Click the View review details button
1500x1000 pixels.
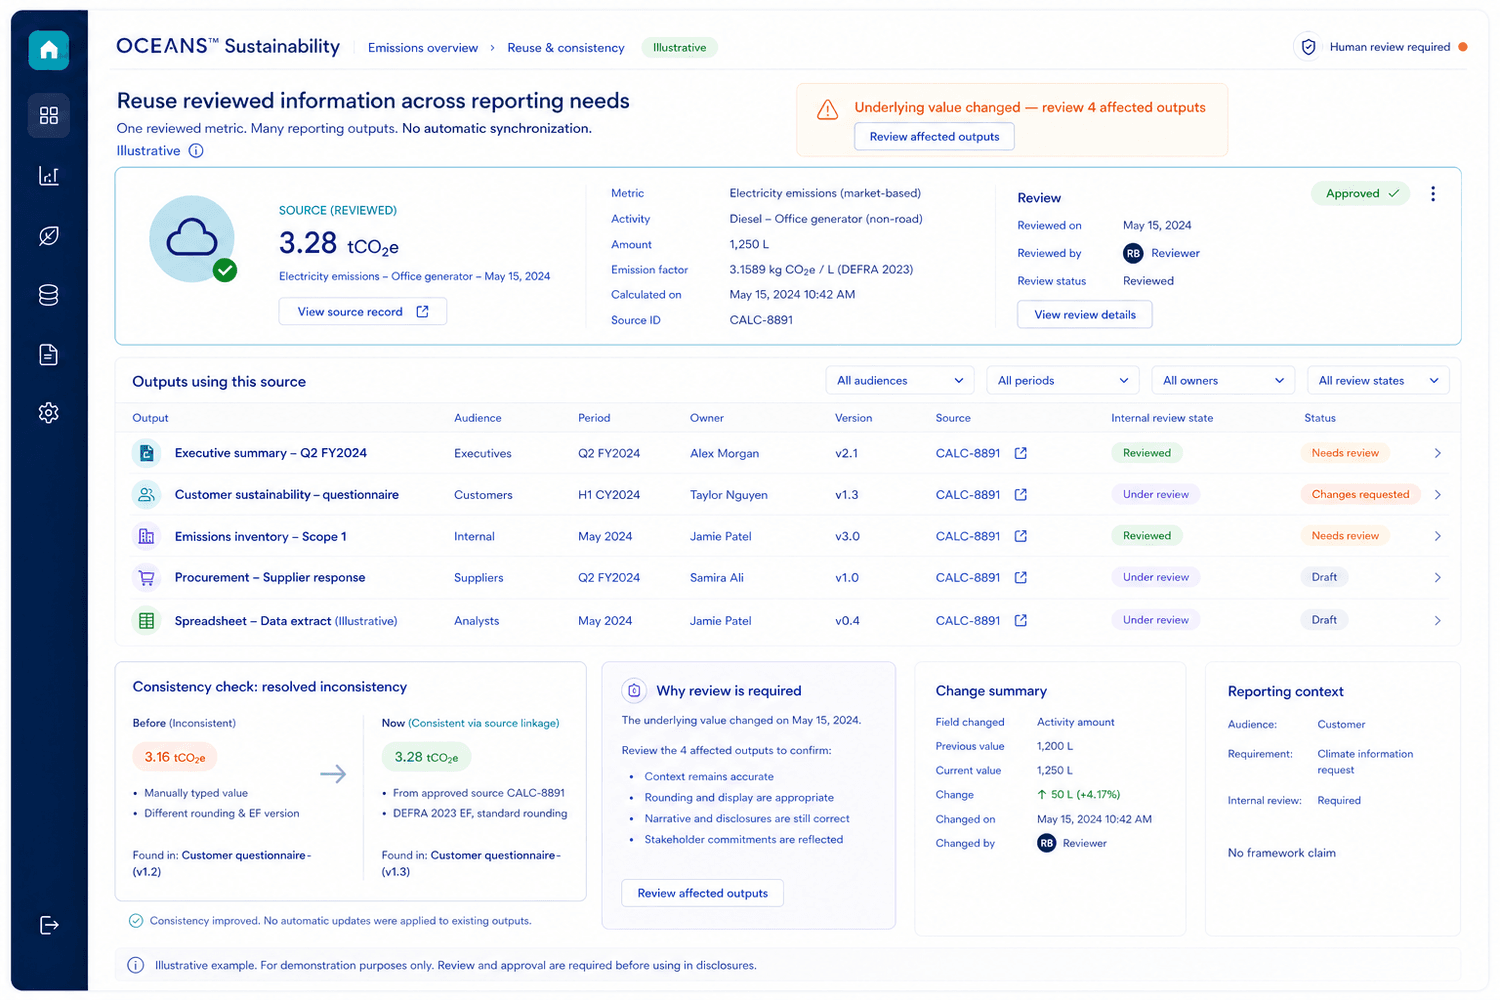(1085, 314)
